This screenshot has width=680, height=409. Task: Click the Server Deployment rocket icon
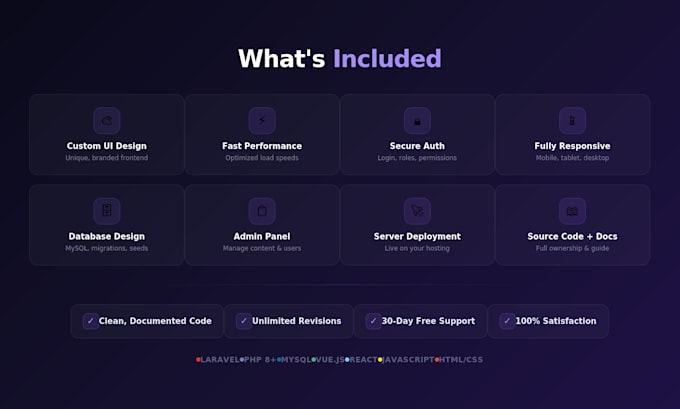click(417, 211)
